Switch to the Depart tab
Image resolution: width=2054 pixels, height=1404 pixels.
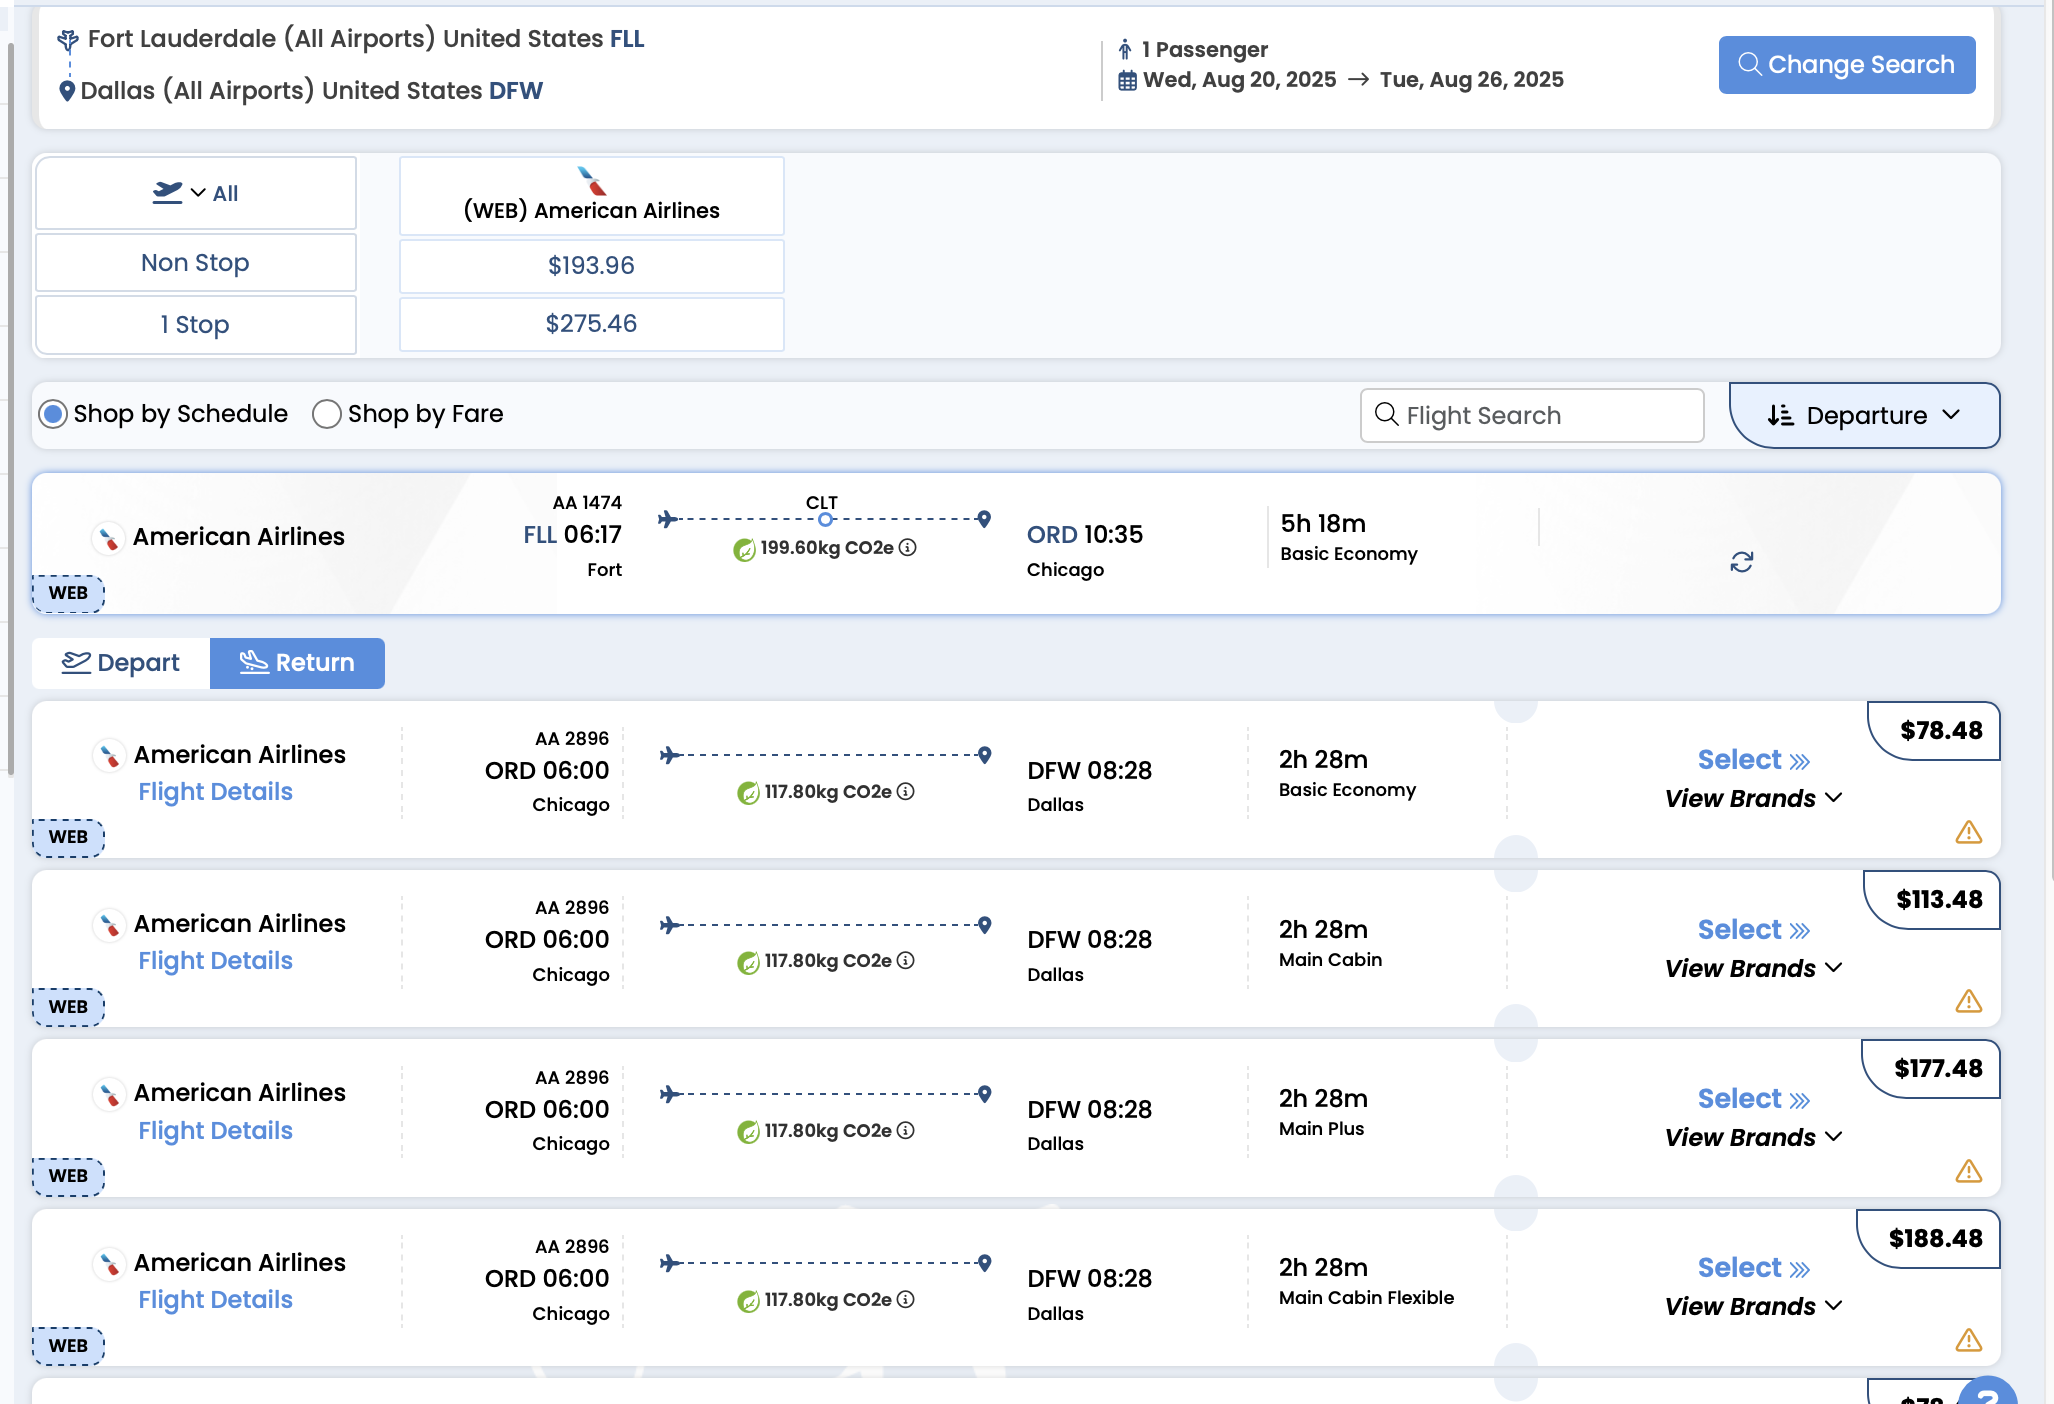121,663
